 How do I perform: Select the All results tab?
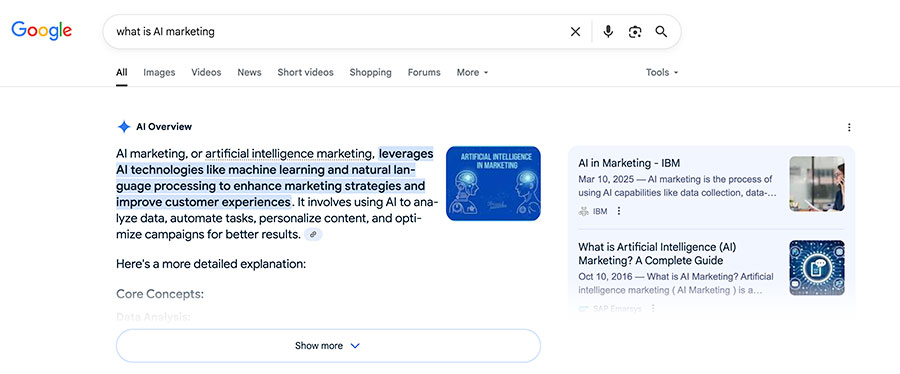122,72
